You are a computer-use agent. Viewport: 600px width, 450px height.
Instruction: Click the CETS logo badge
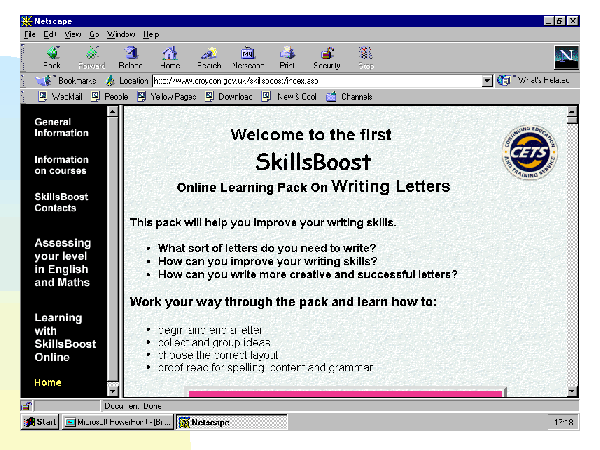530,150
